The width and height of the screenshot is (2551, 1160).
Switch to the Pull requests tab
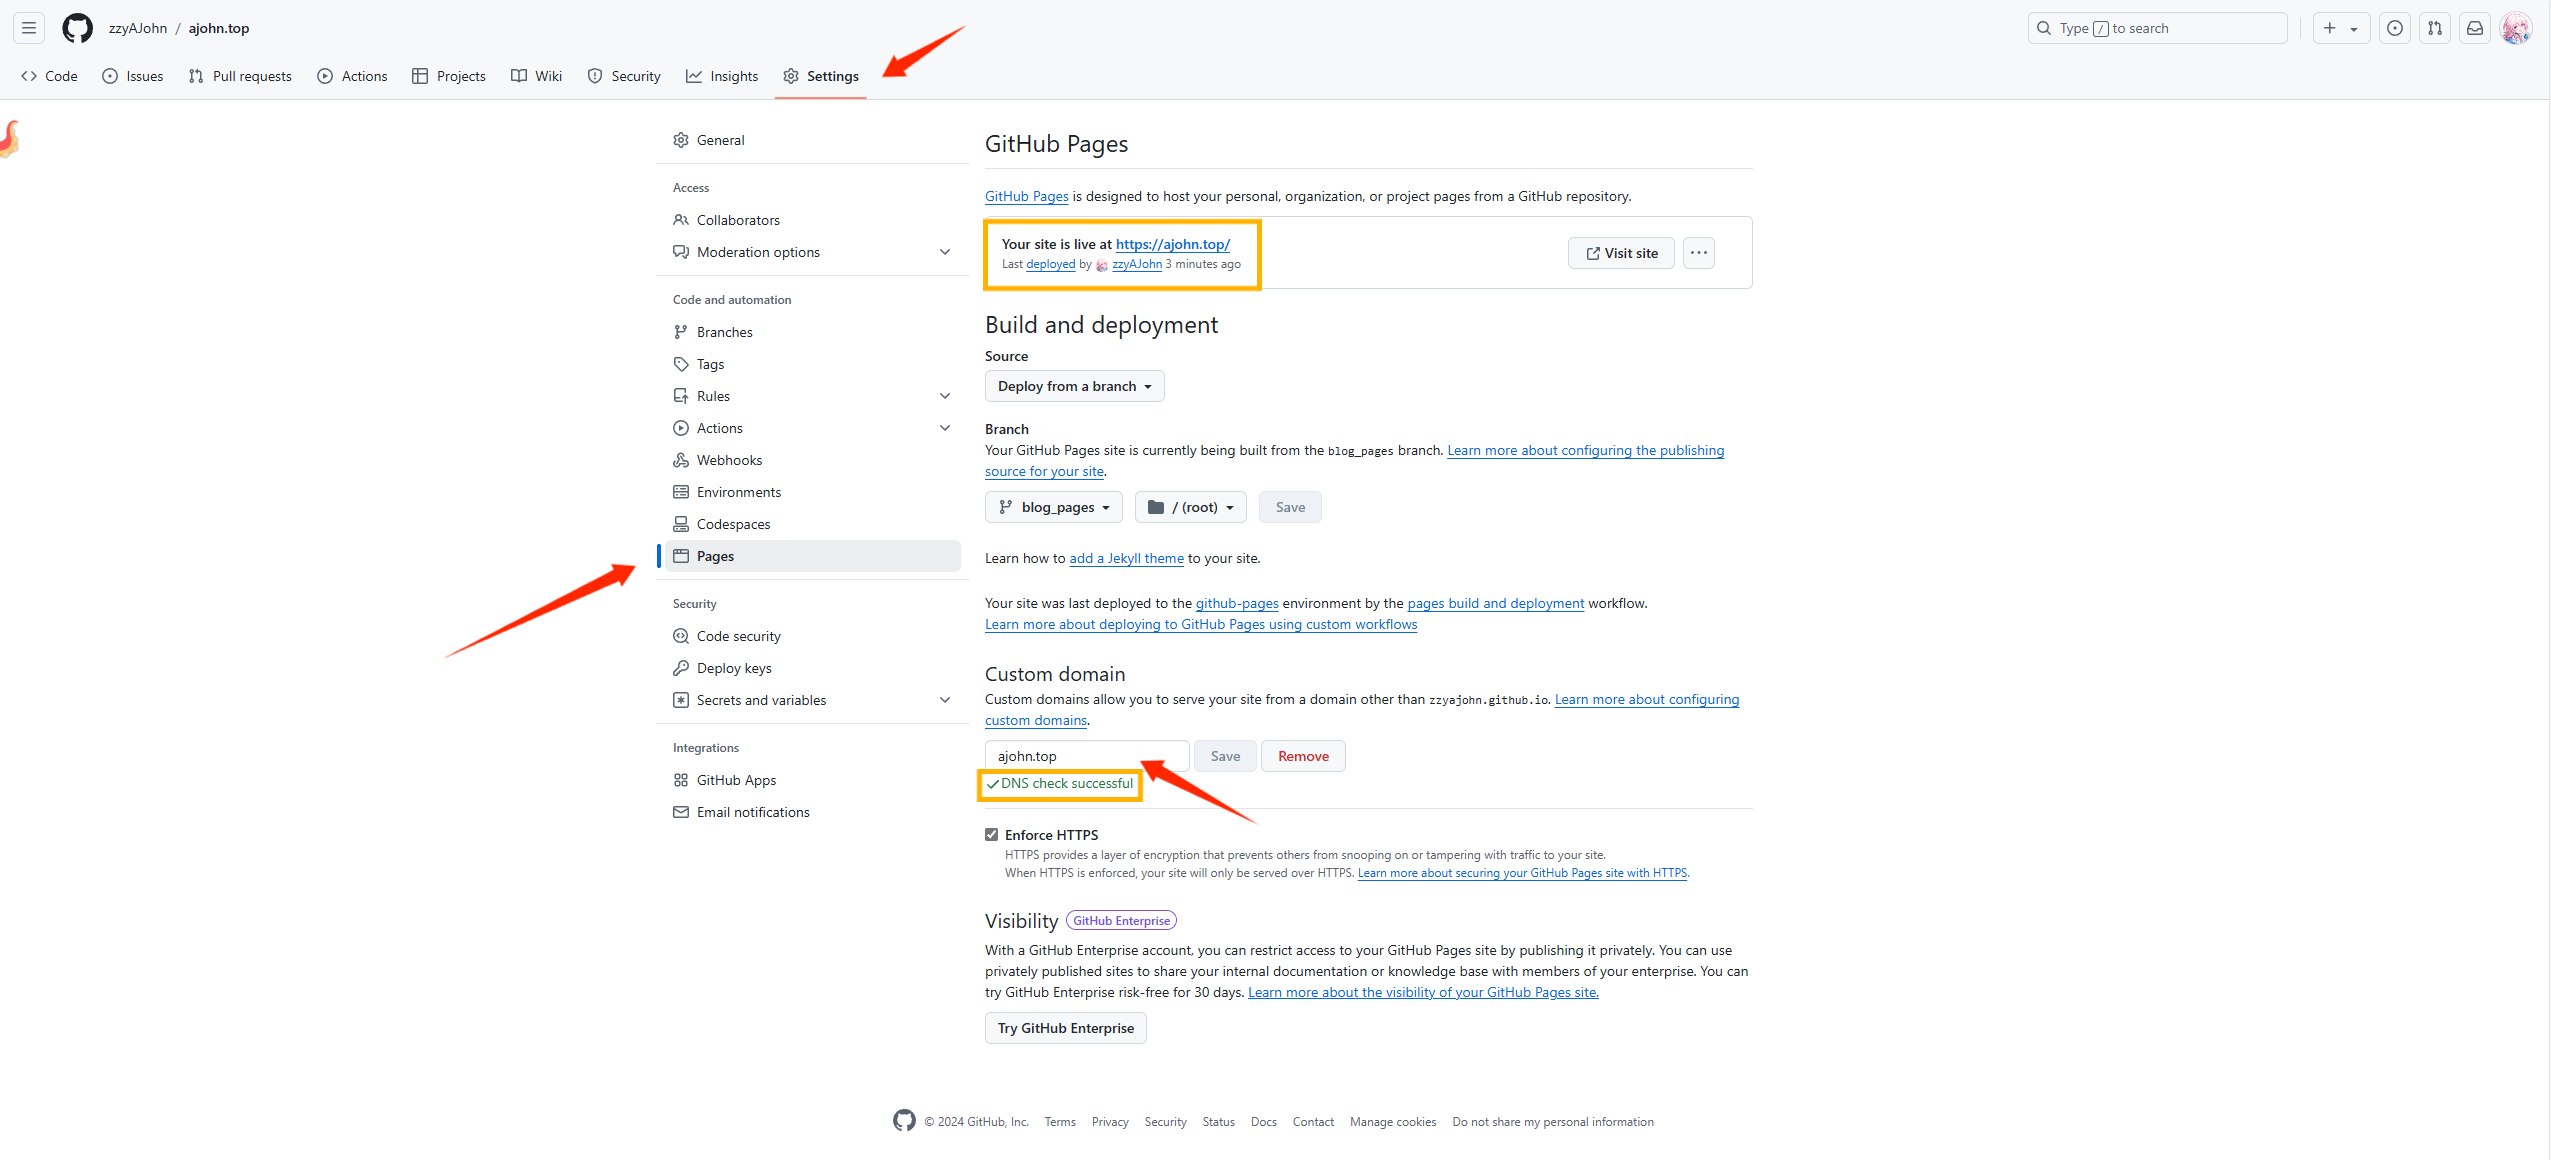tap(240, 76)
